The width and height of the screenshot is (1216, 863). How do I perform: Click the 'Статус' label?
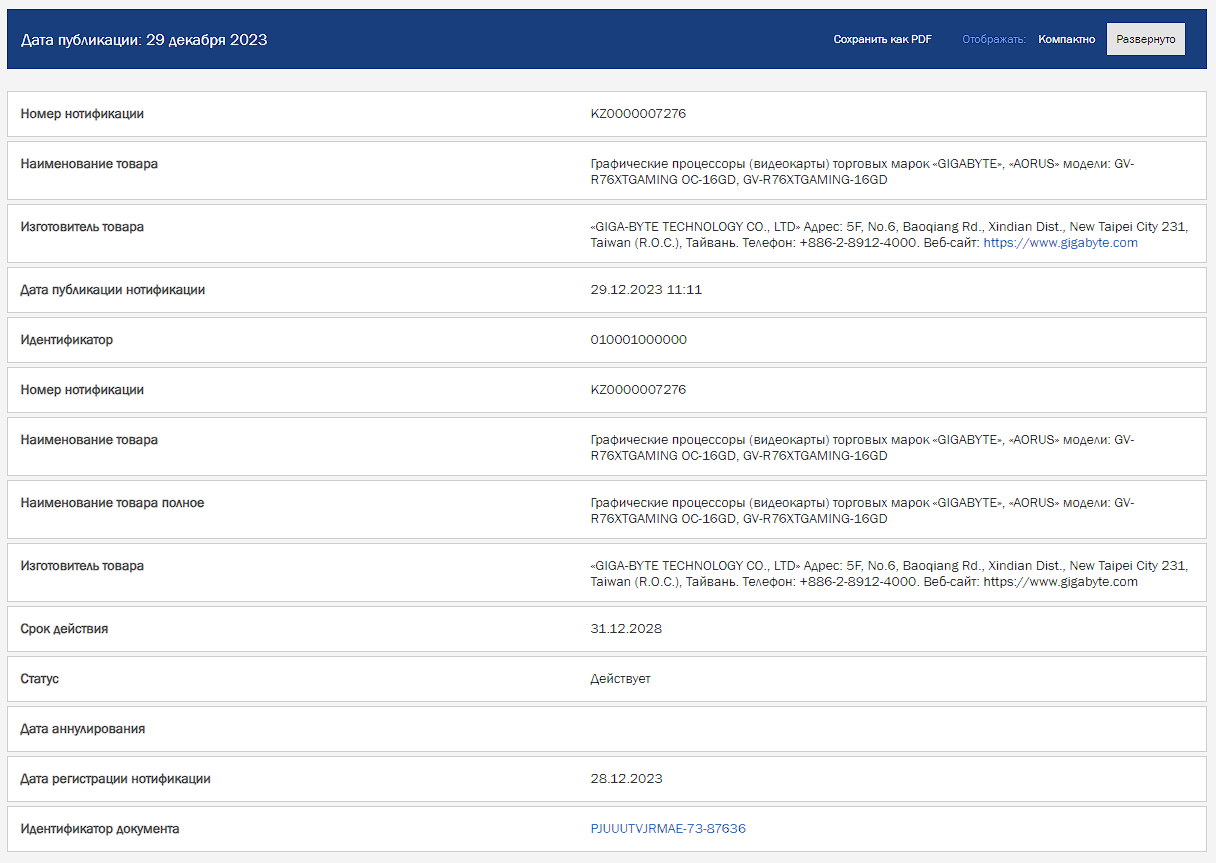pyautogui.click(x=40, y=679)
